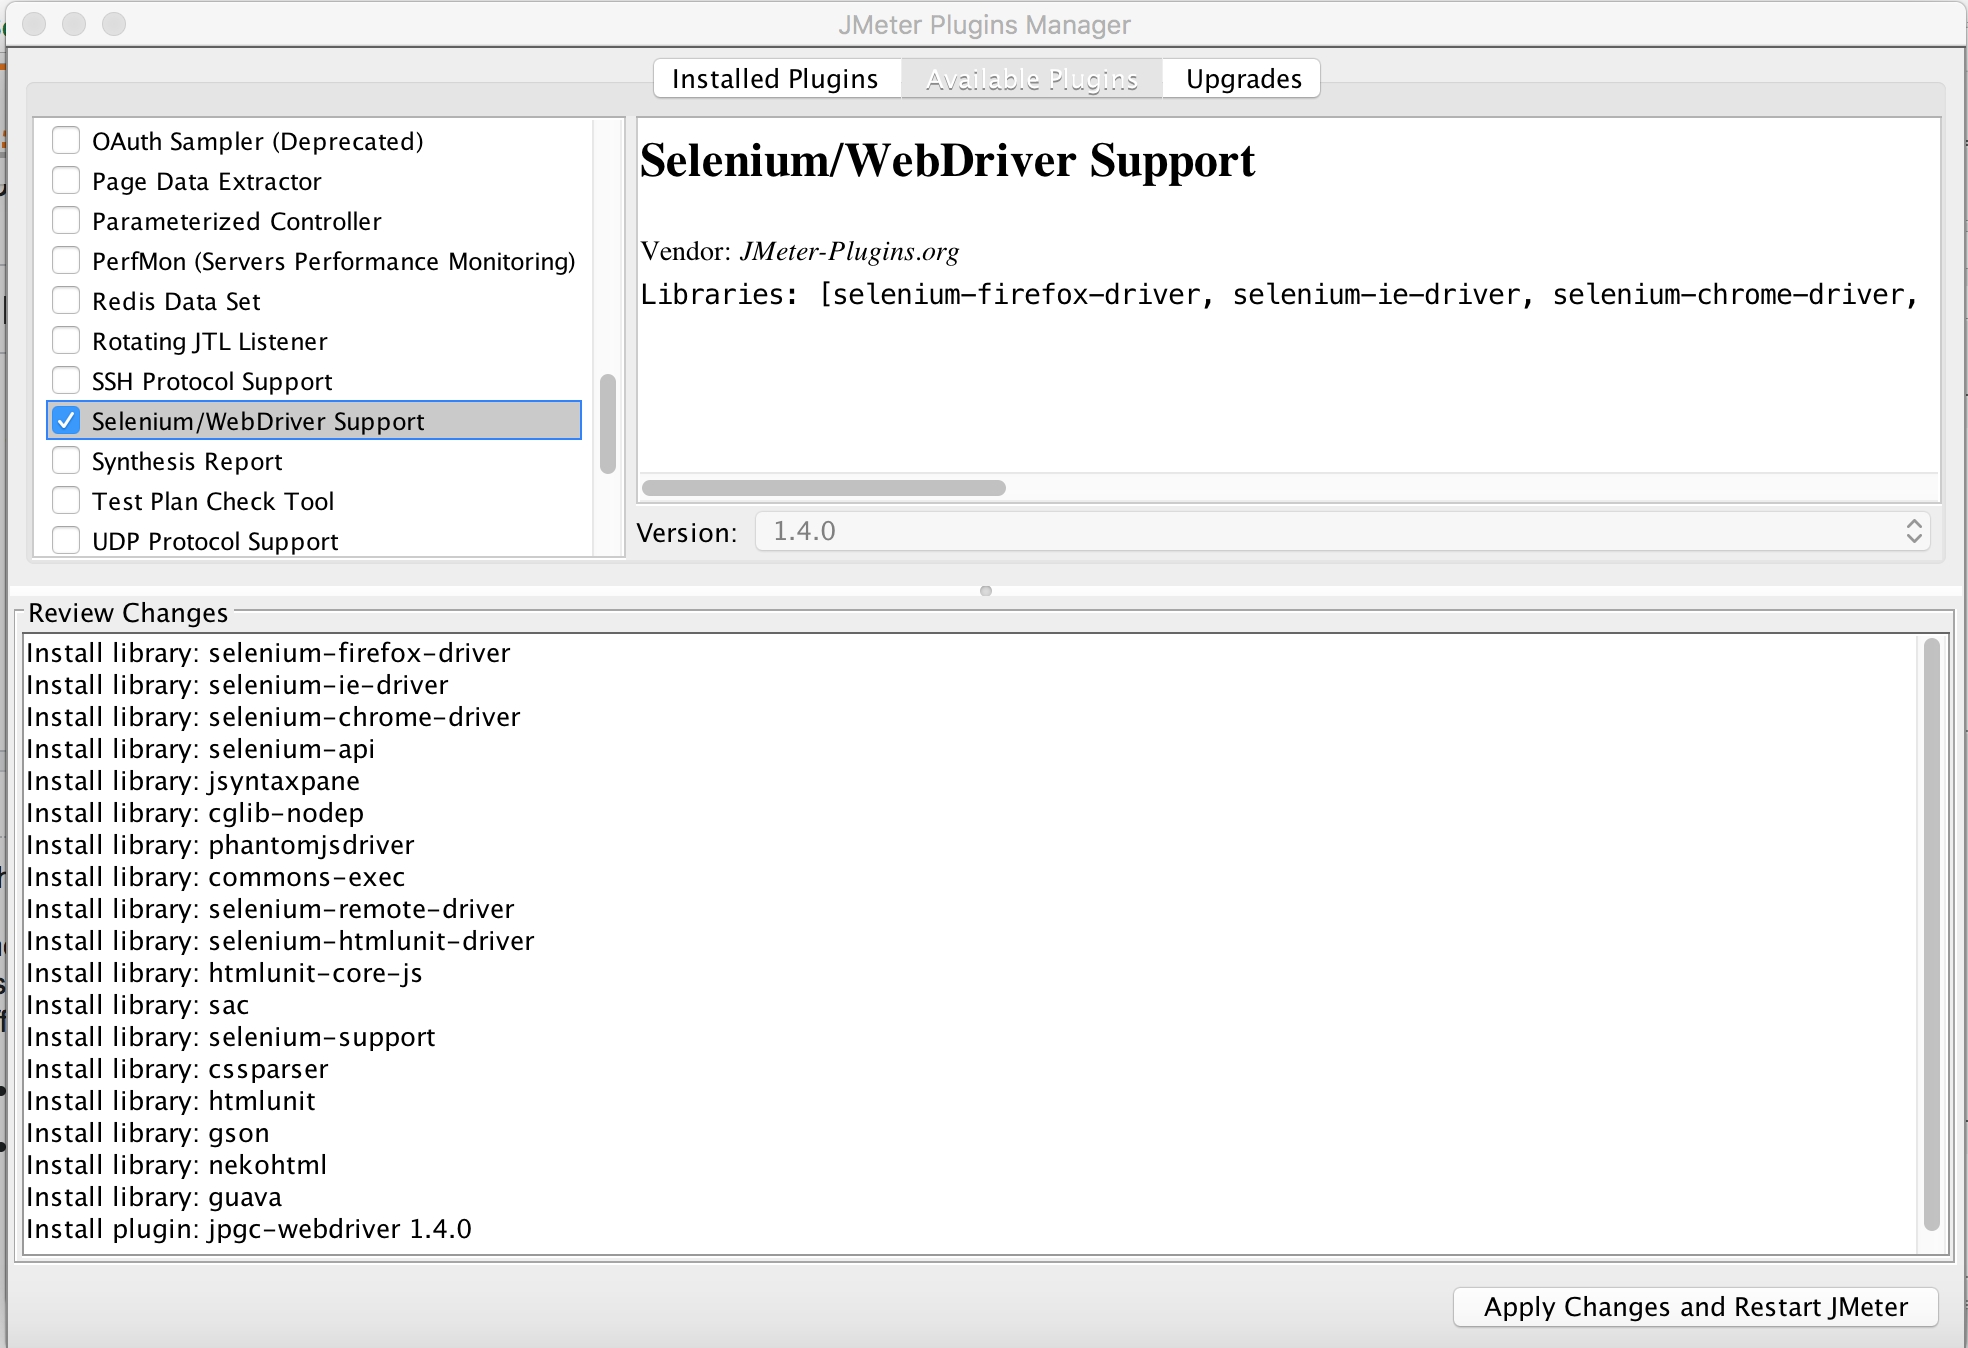Enable the Synthesis Report checkbox
Image resolution: width=1968 pixels, height=1348 pixels.
coord(66,461)
